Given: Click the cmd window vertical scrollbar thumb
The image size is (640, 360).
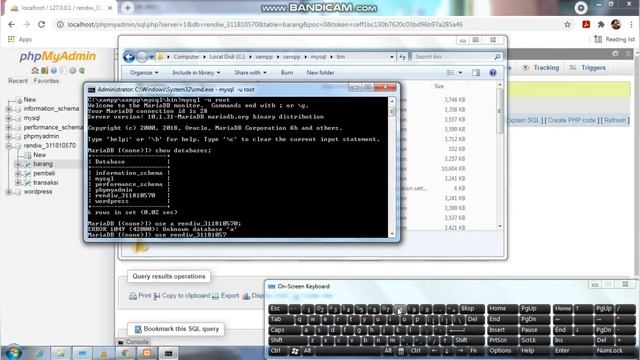Looking at the screenshot, I should [392, 111].
